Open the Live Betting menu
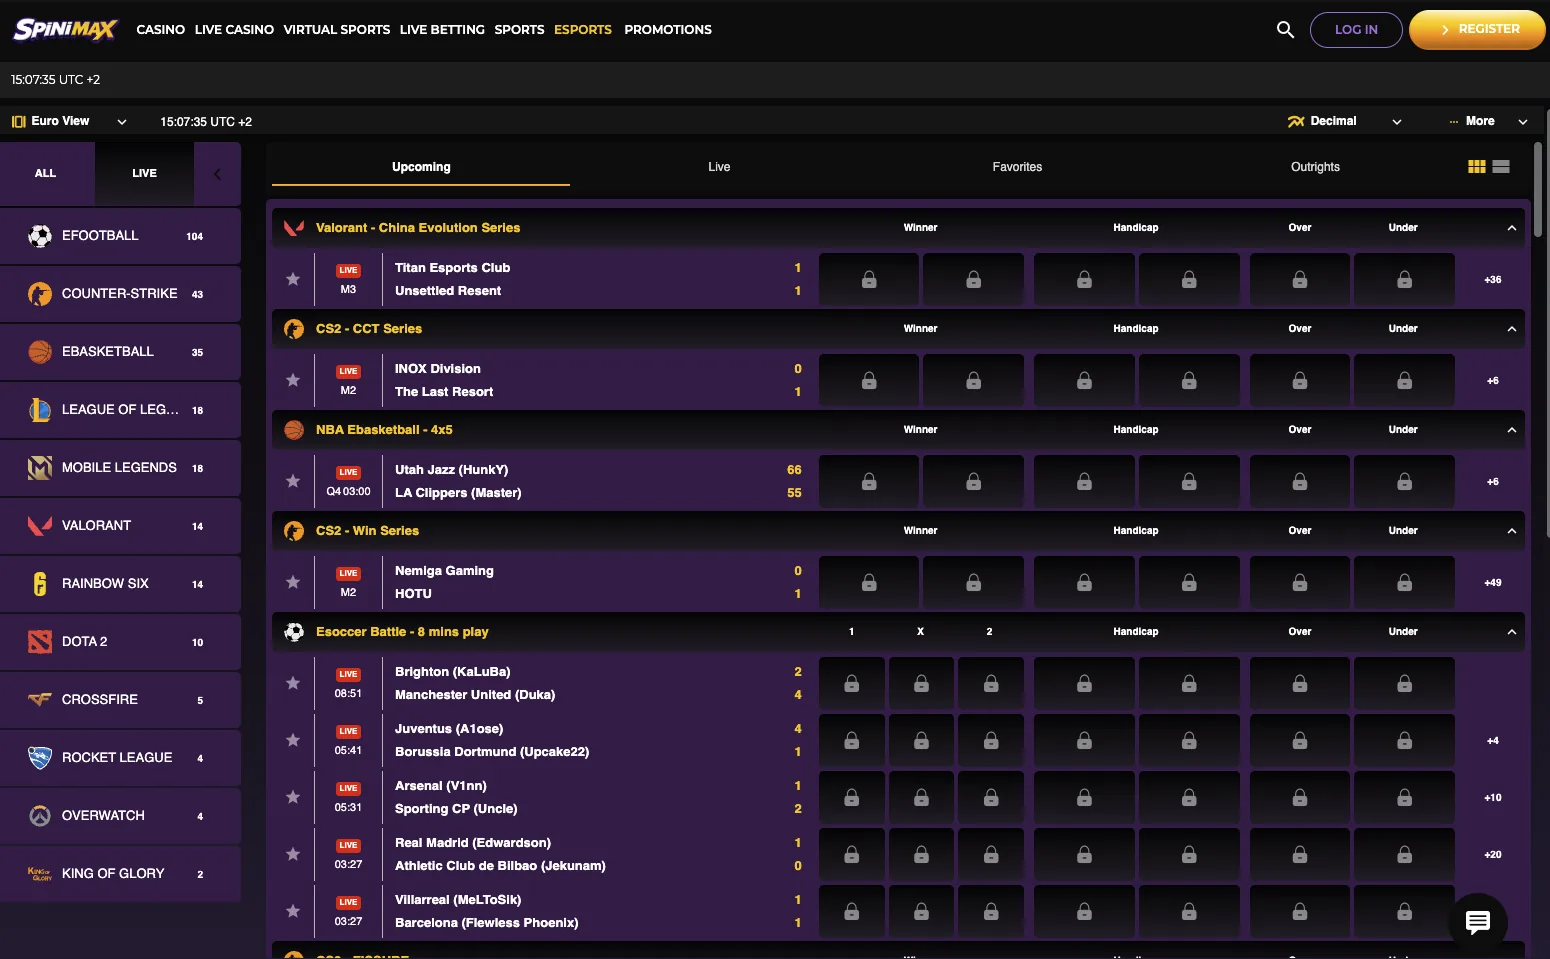This screenshot has height=959, width=1550. click(x=442, y=30)
